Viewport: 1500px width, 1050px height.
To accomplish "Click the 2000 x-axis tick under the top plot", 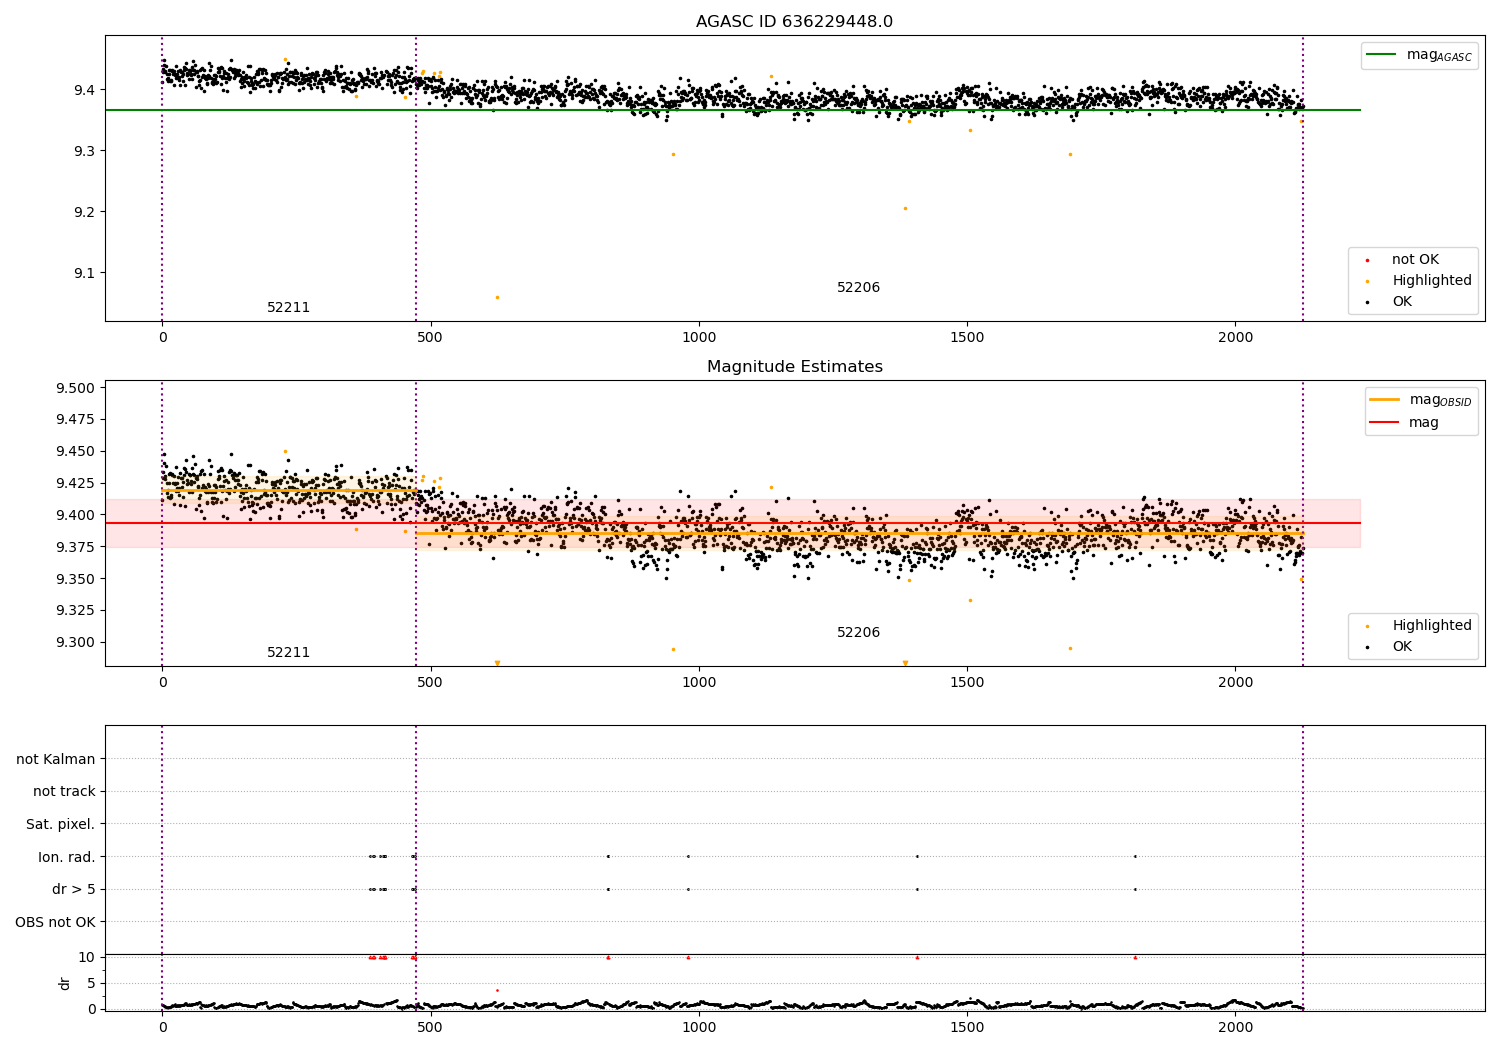I will [1235, 338].
